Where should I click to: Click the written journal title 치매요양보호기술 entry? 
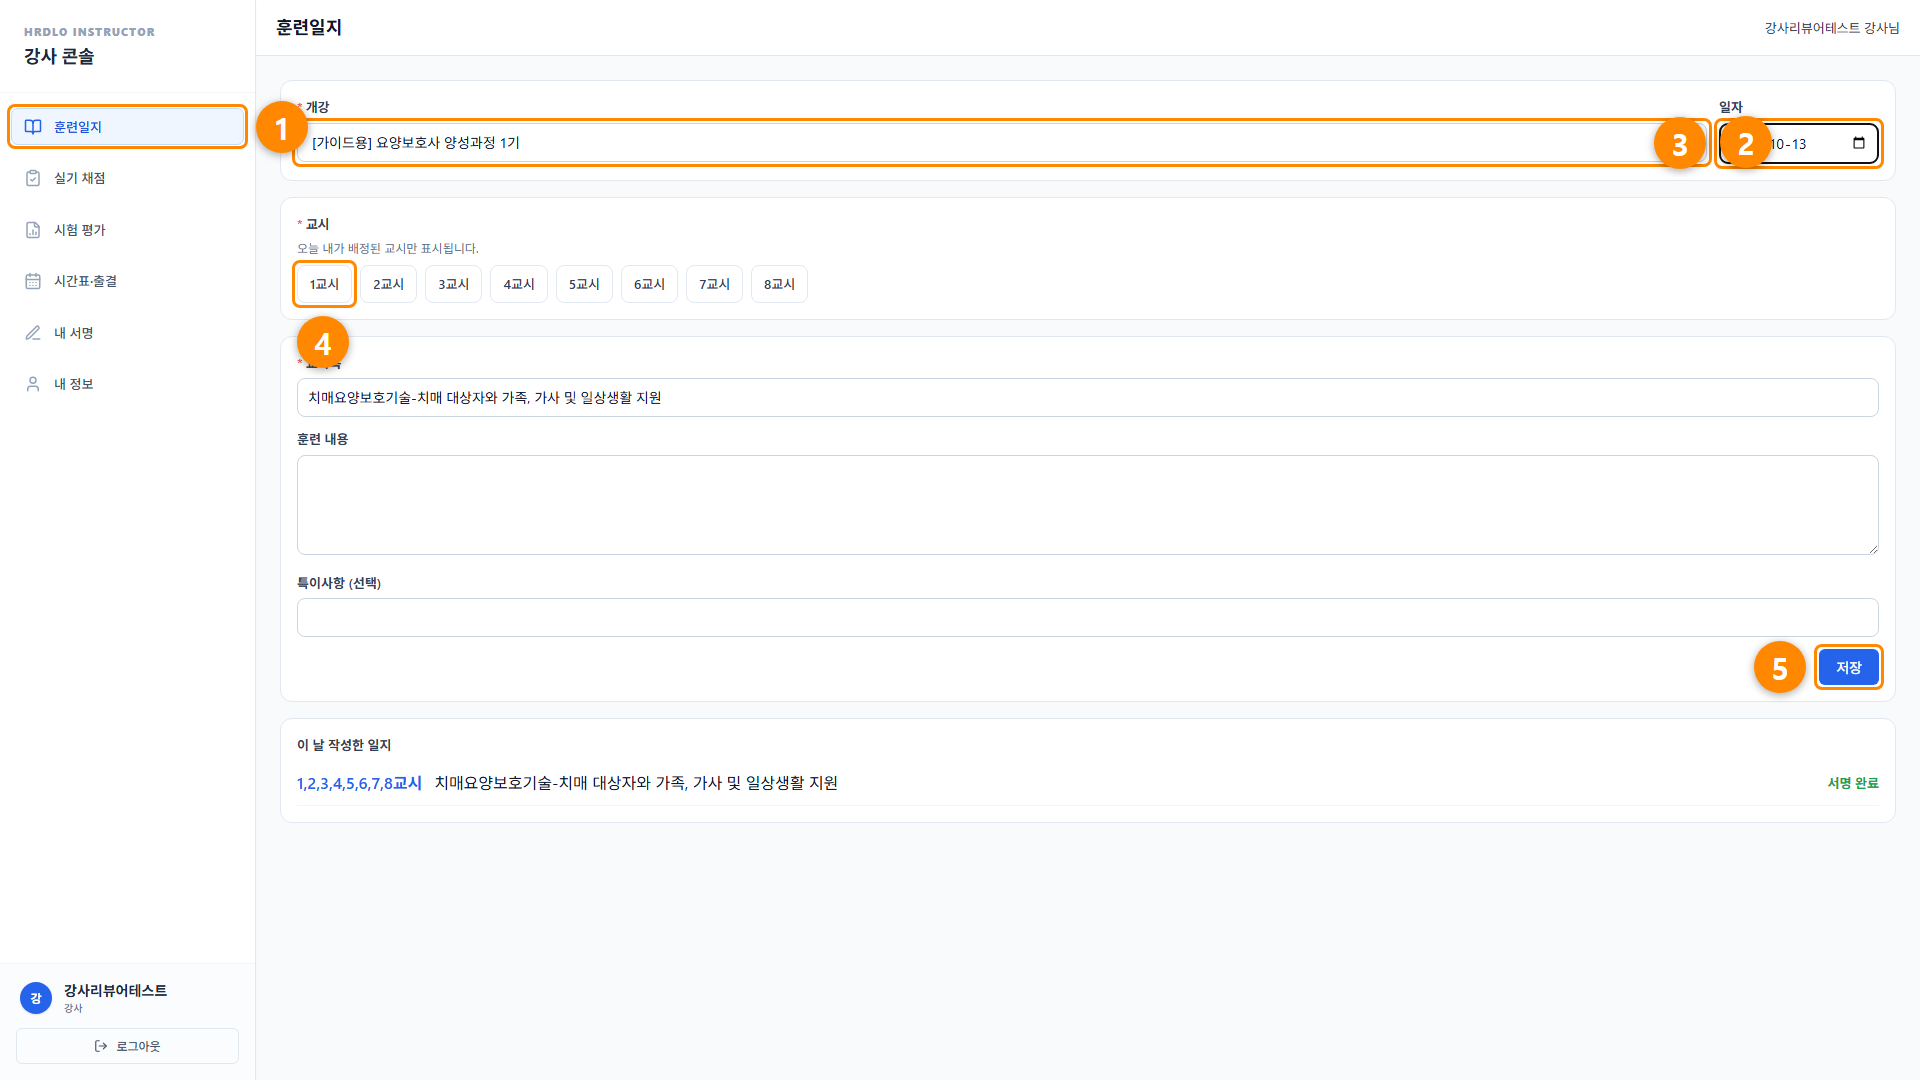point(636,783)
